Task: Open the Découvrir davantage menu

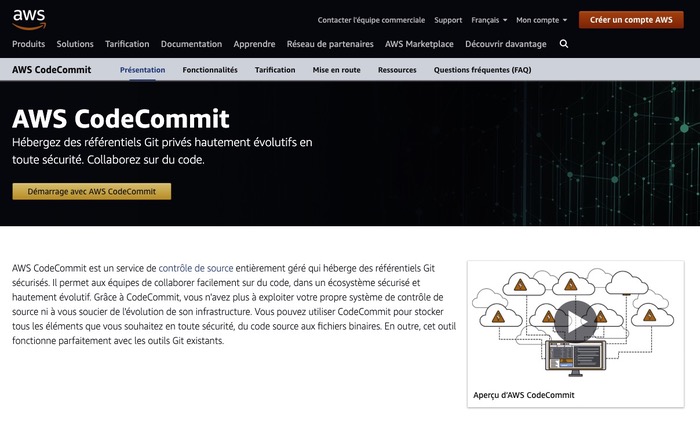Action: click(506, 44)
